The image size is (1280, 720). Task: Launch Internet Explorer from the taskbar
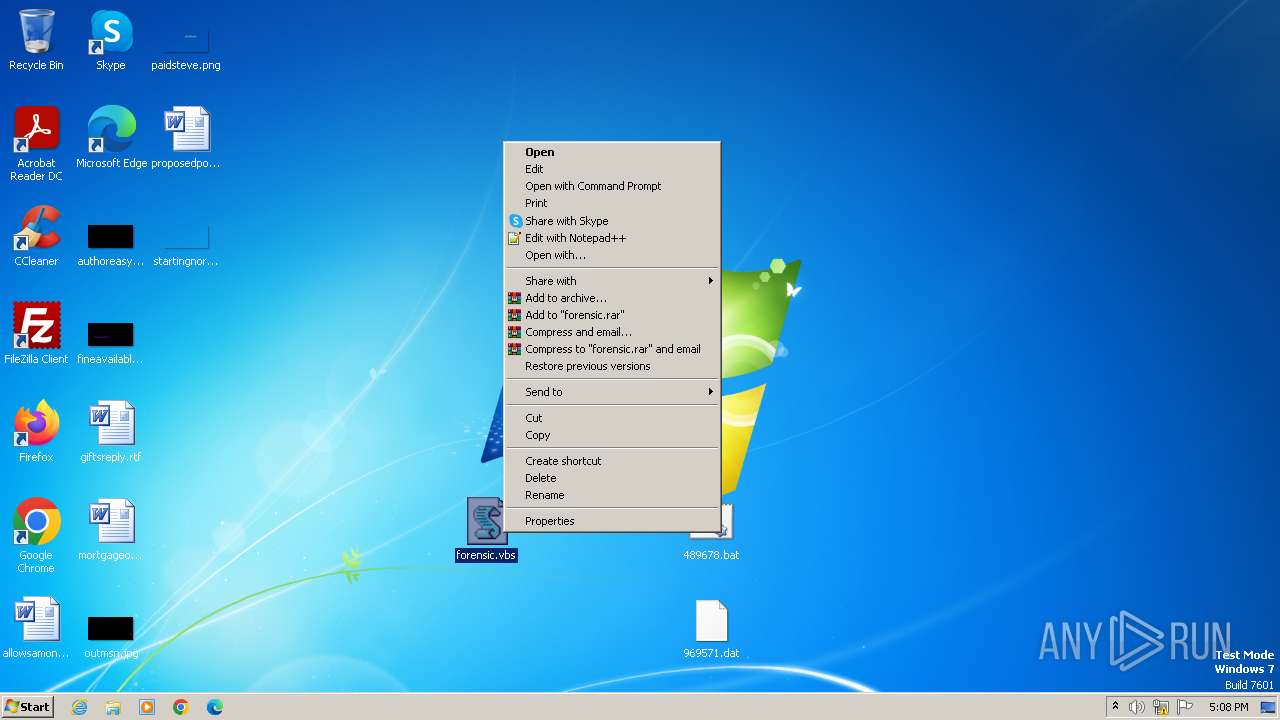tap(79, 707)
